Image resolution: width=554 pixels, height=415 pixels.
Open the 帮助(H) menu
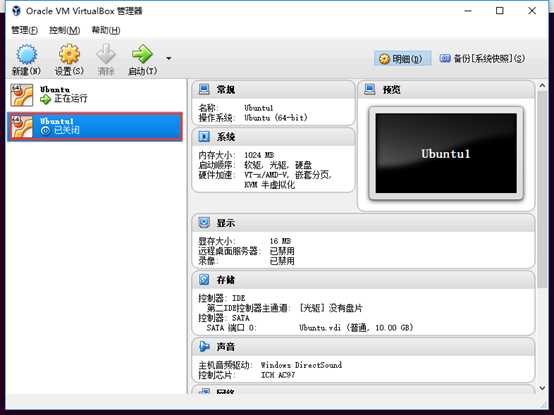click(106, 30)
